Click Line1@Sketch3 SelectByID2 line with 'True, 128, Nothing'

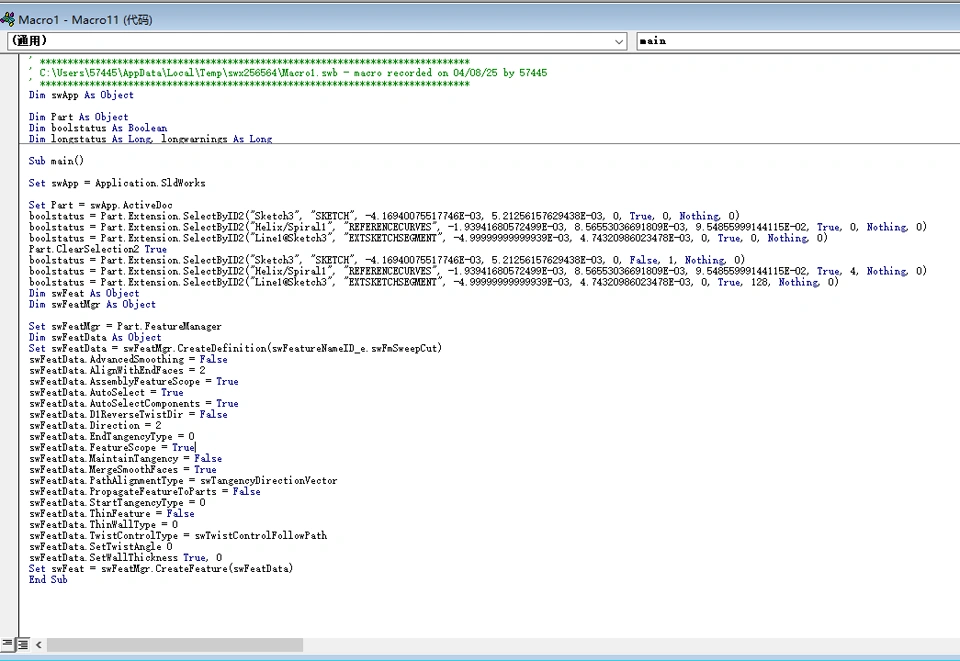[x=433, y=282]
